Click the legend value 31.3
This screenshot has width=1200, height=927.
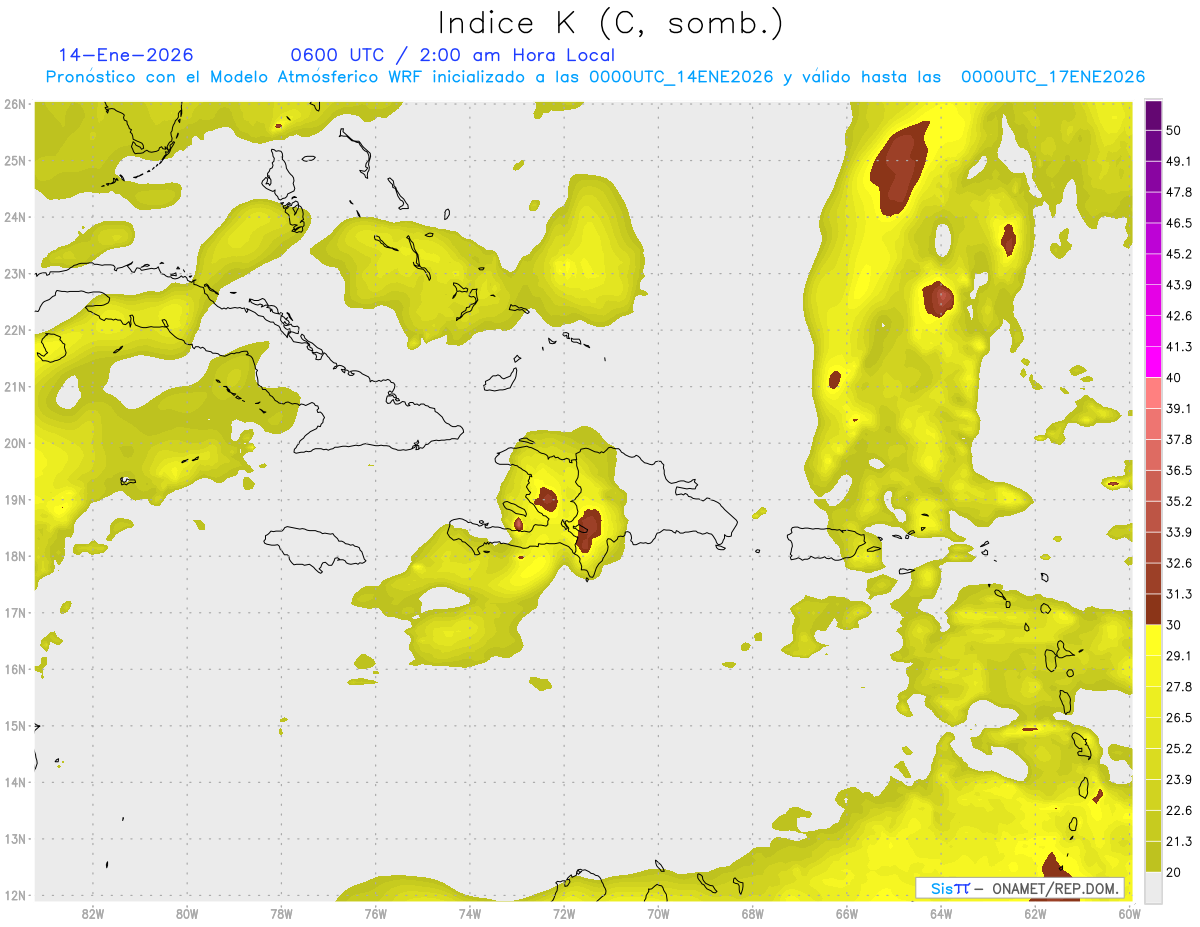coord(1179,594)
